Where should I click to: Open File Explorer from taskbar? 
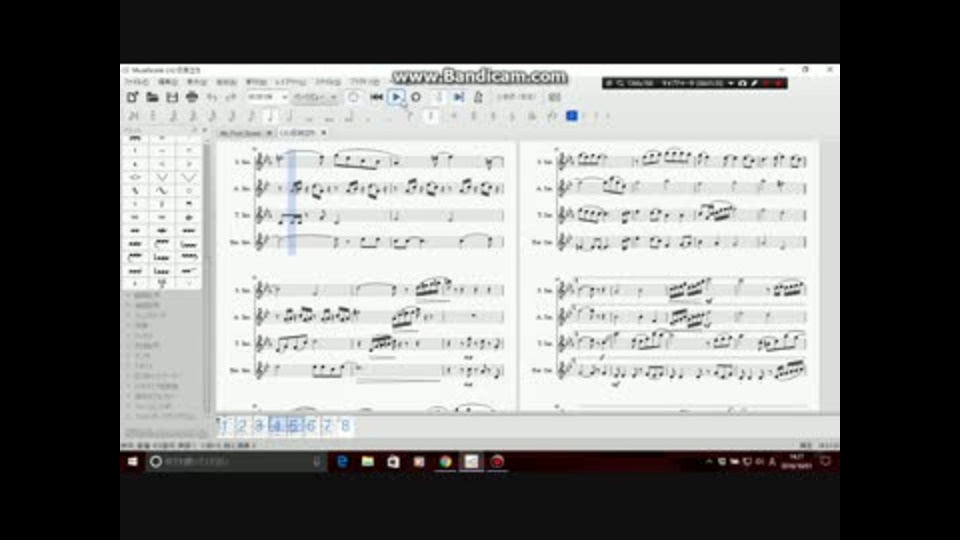coord(367,461)
